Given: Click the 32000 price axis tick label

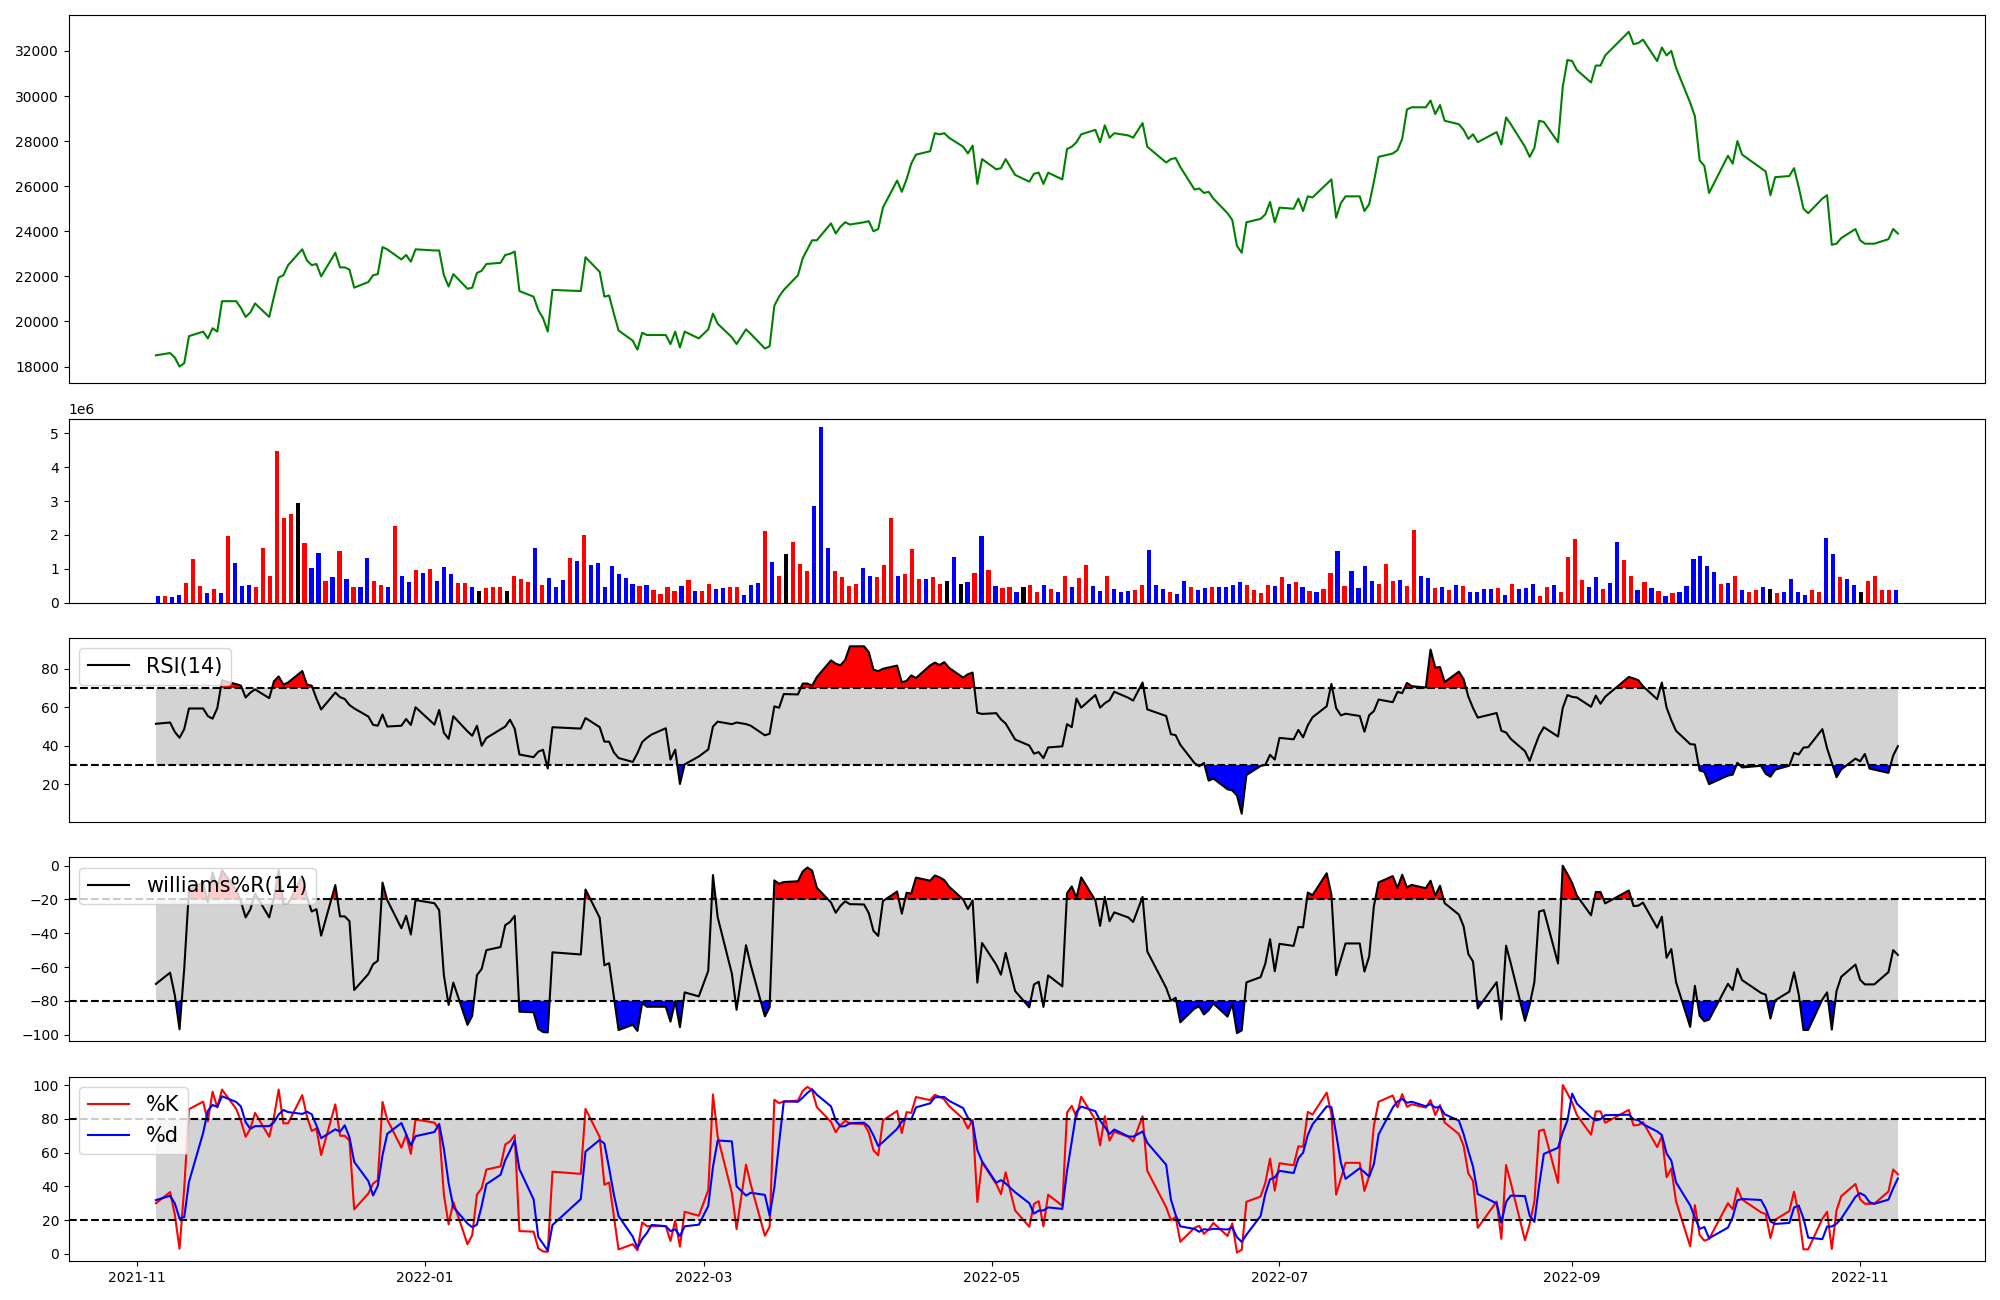Looking at the screenshot, I should point(36,52).
